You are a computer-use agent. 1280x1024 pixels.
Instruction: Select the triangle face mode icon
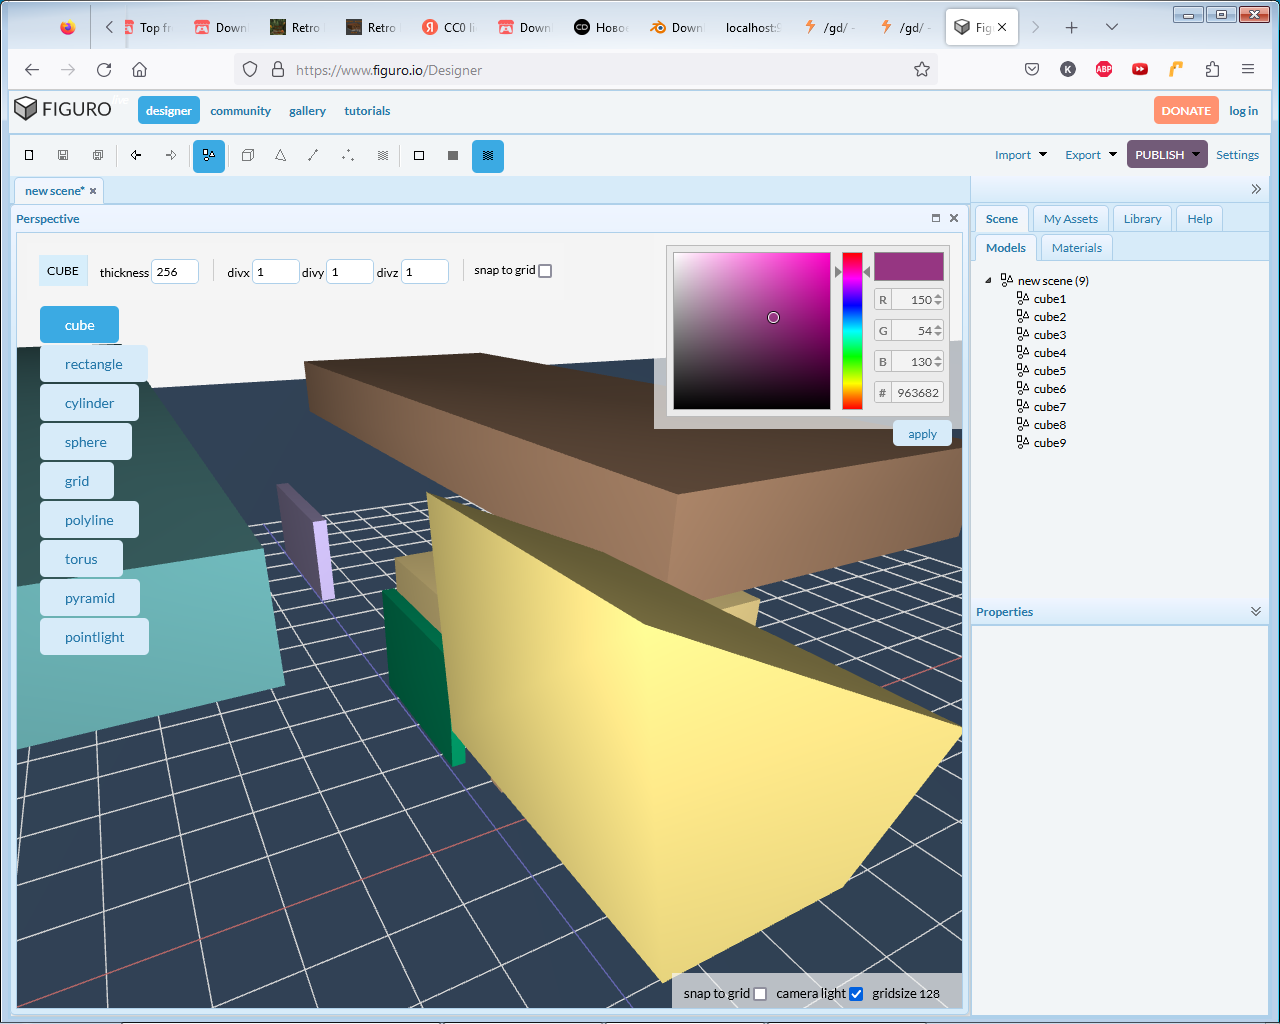point(281,155)
